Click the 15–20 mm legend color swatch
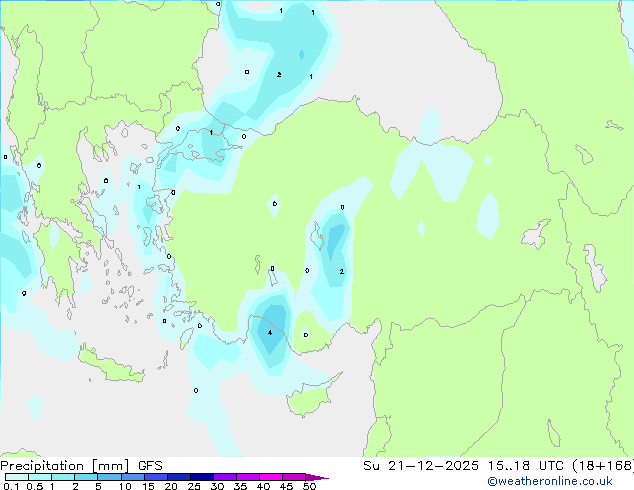634x490 pixels. [155, 477]
